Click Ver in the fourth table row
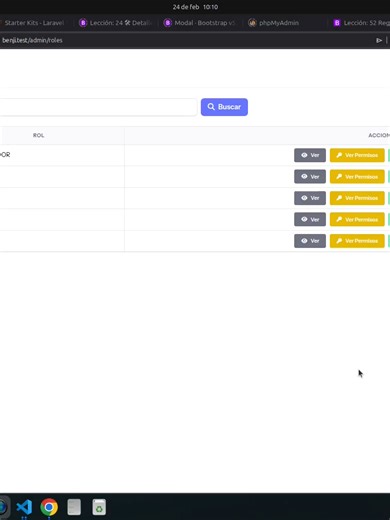 tap(310, 219)
